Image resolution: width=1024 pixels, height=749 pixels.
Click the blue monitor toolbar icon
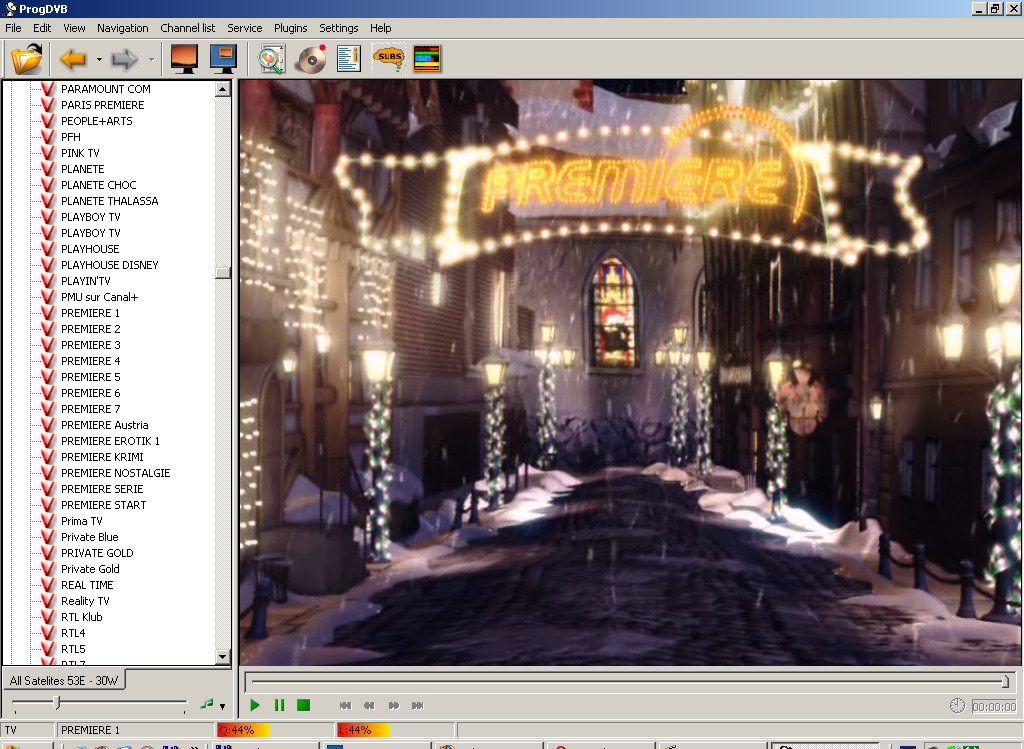(x=223, y=59)
